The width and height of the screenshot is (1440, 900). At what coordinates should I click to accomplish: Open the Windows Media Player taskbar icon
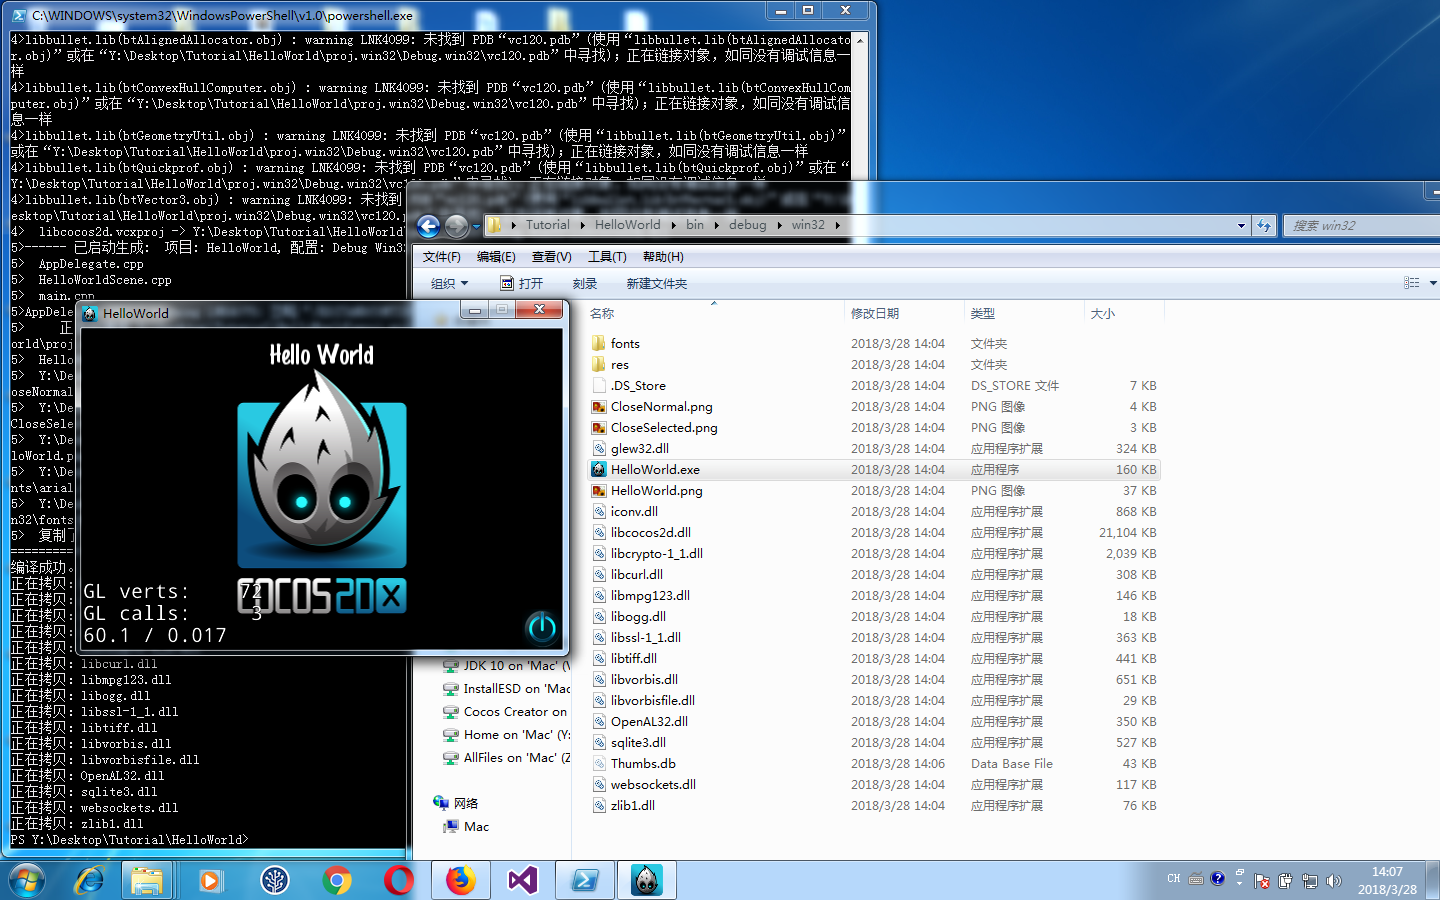[210, 880]
